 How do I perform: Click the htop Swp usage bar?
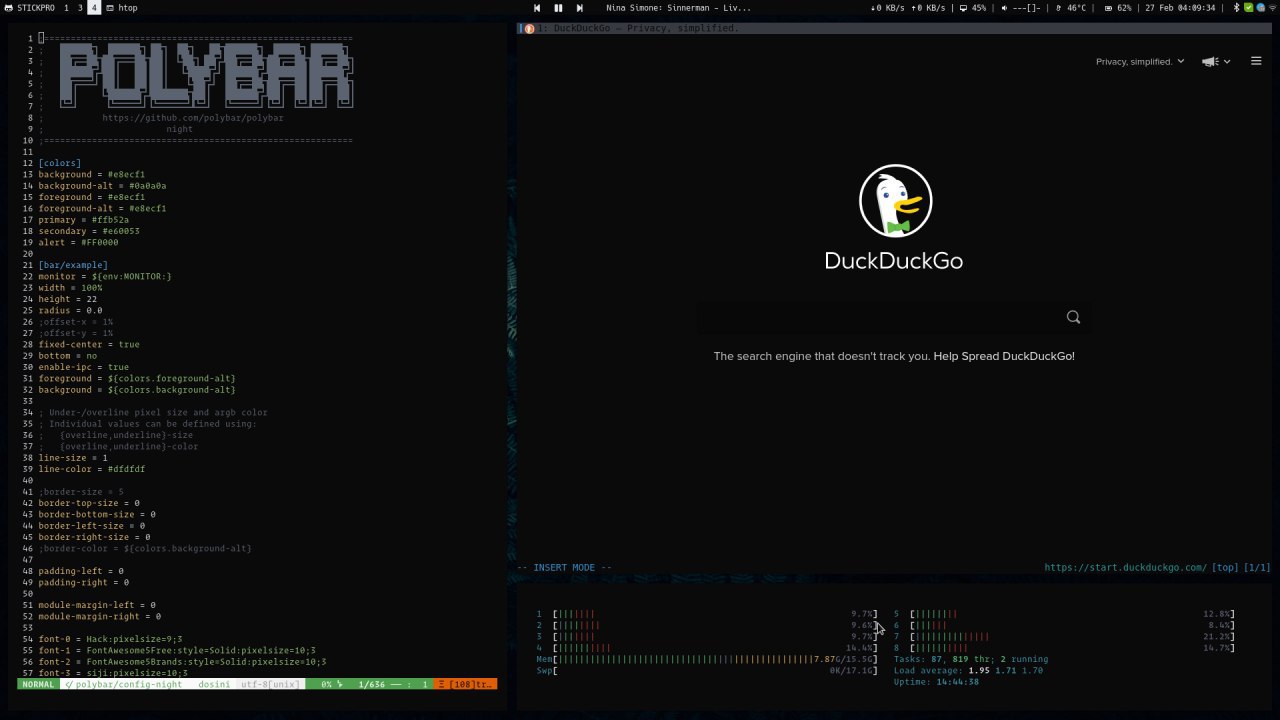(707, 670)
